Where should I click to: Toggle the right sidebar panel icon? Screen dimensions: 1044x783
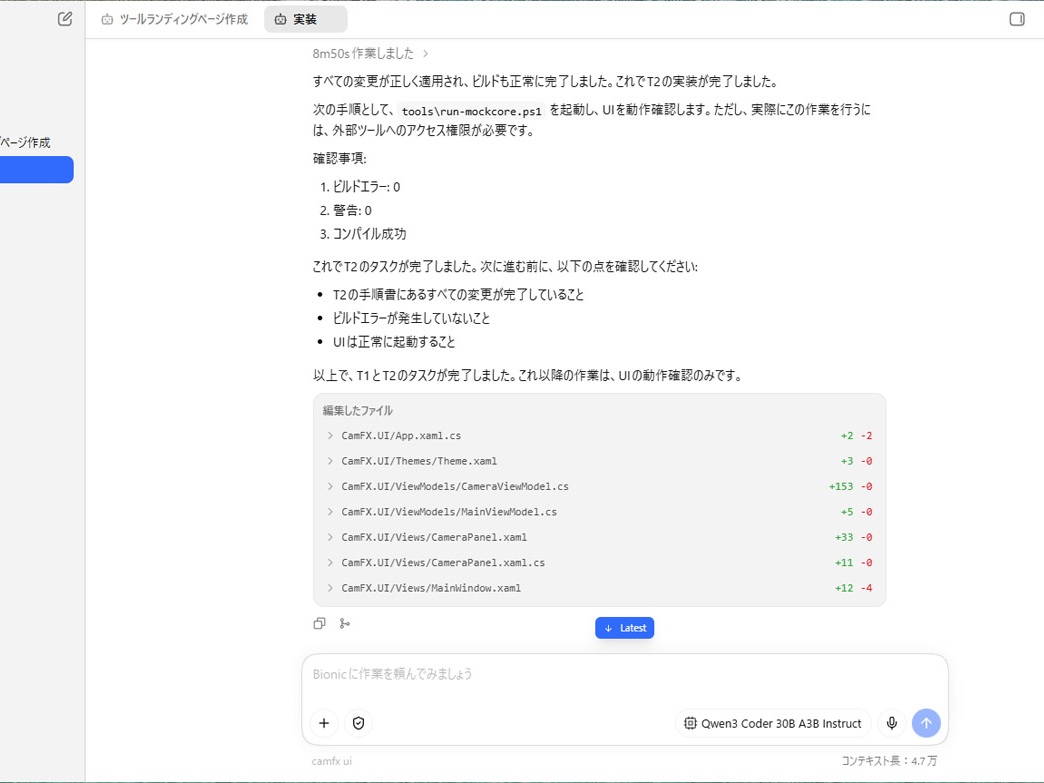[x=1017, y=19]
